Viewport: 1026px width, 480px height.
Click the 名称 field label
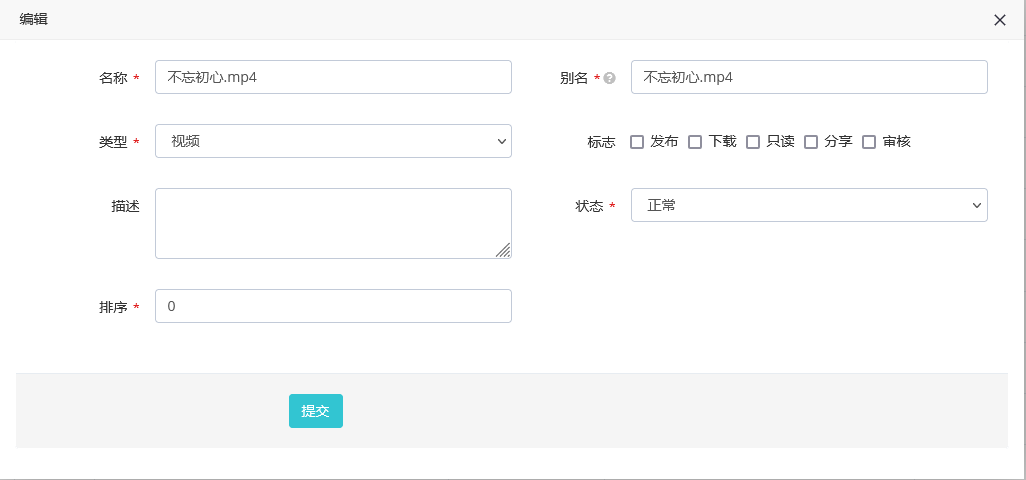[x=113, y=78]
